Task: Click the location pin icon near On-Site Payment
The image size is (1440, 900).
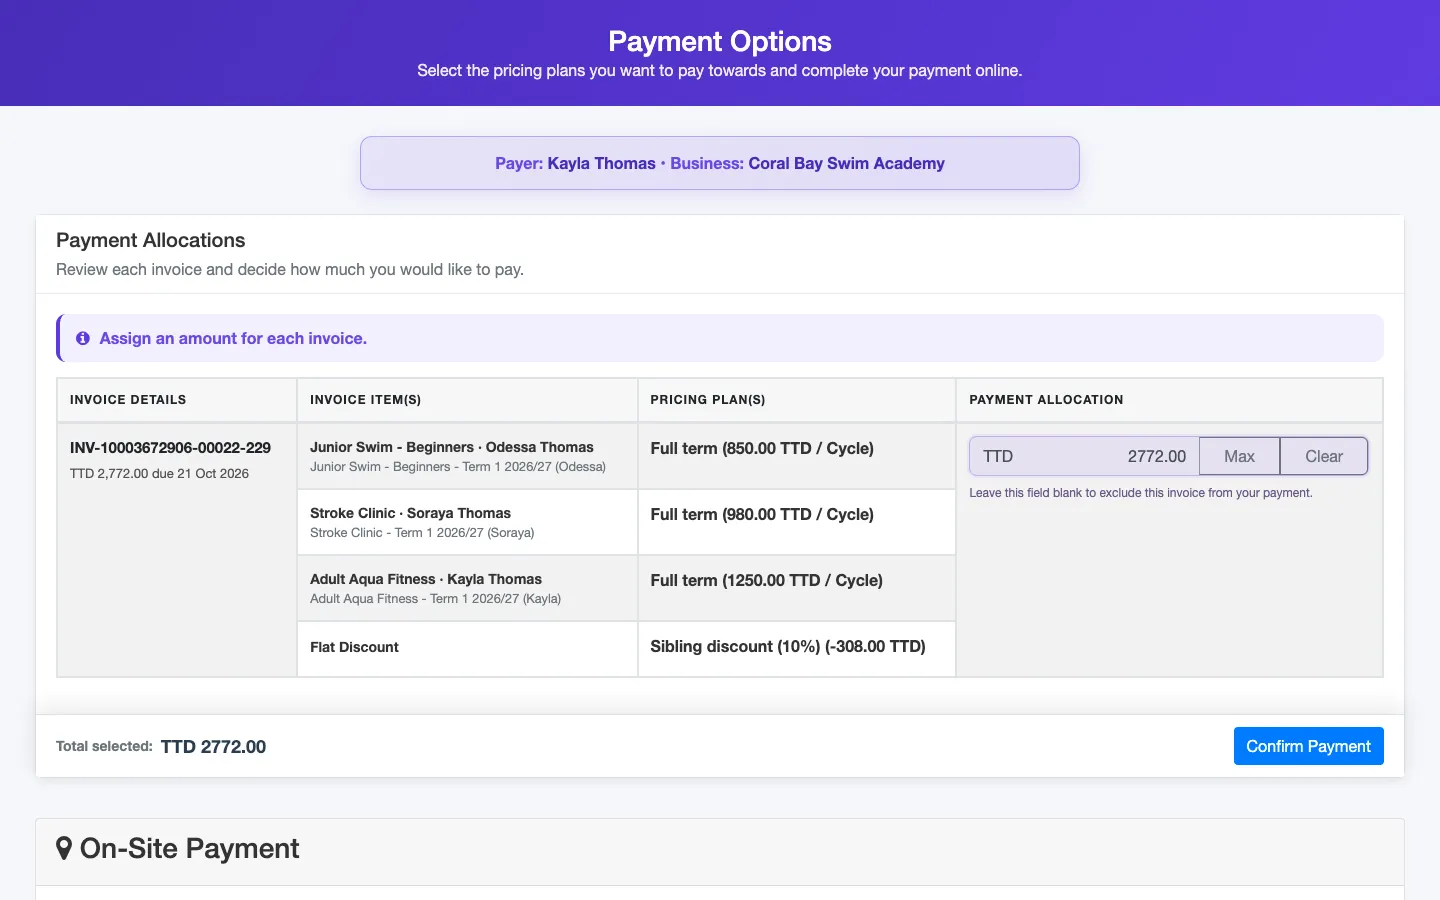Action: tap(64, 849)
